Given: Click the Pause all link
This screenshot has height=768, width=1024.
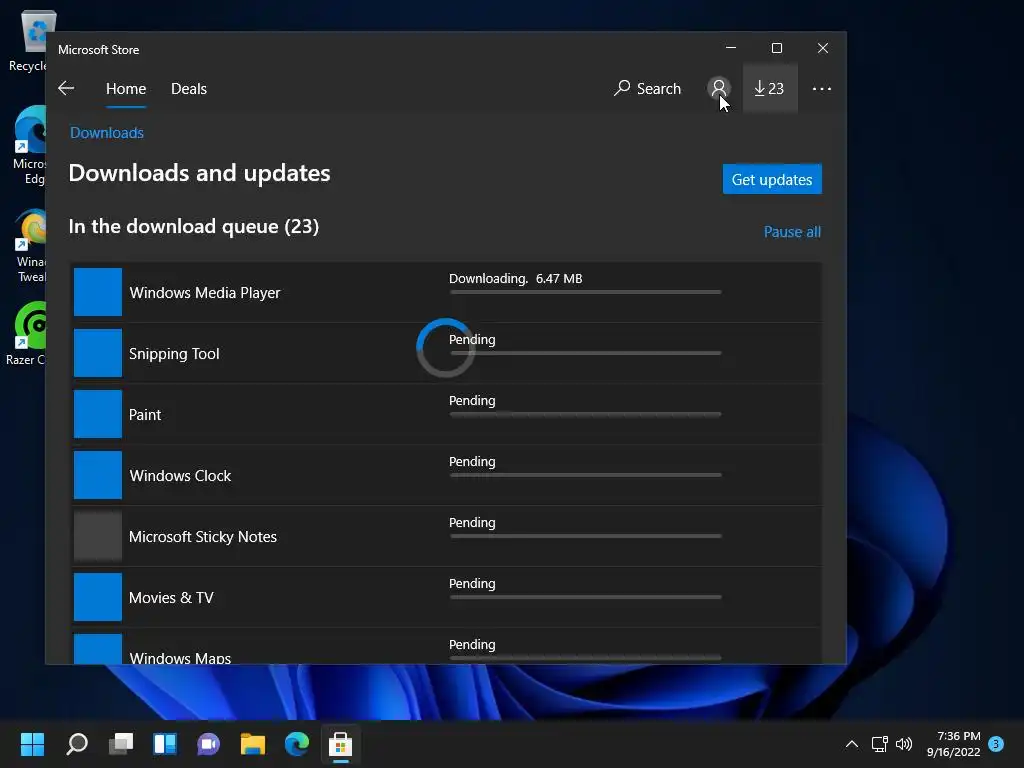Looking at the screenshot, I should point(792,232).
